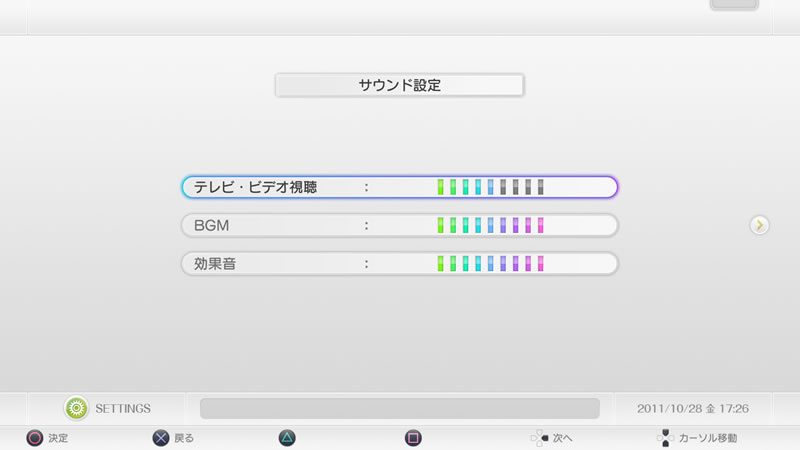This screenshot has width=800, height=450.
Task: Click the カーソル移動 hint text
Action: [x=708, y=438]
